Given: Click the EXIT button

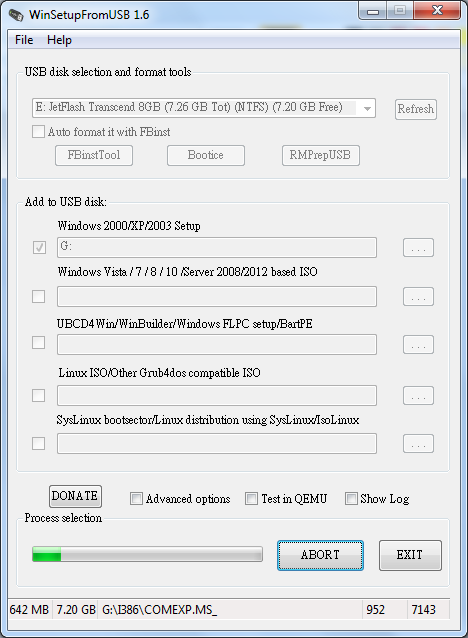Looking at the screenshot, I should point(410,555).
